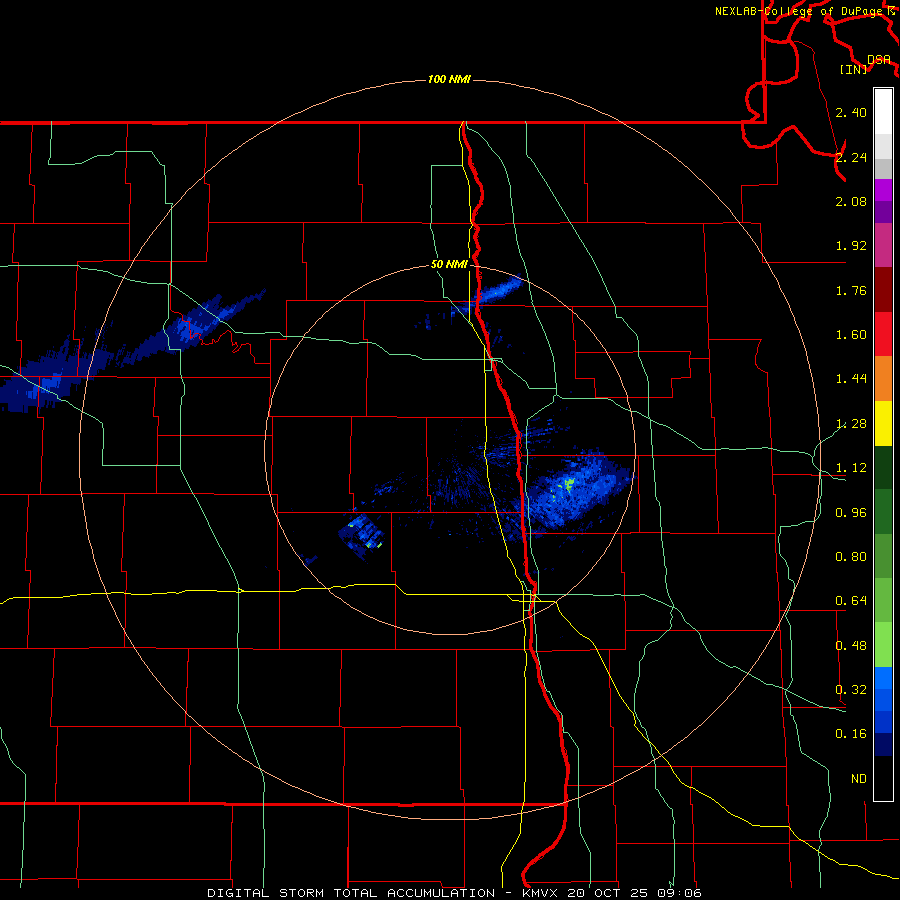Image resolution: width=900 pixels, height=900 pixels.
Task: Click the [IN] units label
Action: (x=854, y=69)
